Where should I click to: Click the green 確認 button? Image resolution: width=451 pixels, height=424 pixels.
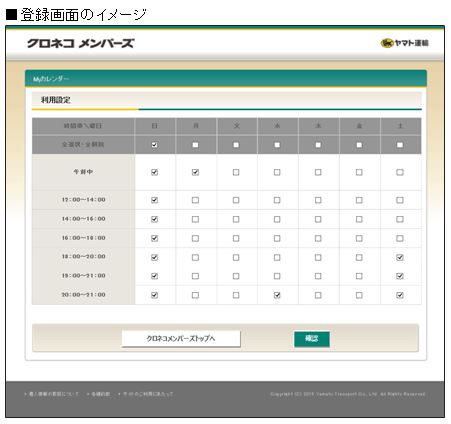(x=312, y=339)
